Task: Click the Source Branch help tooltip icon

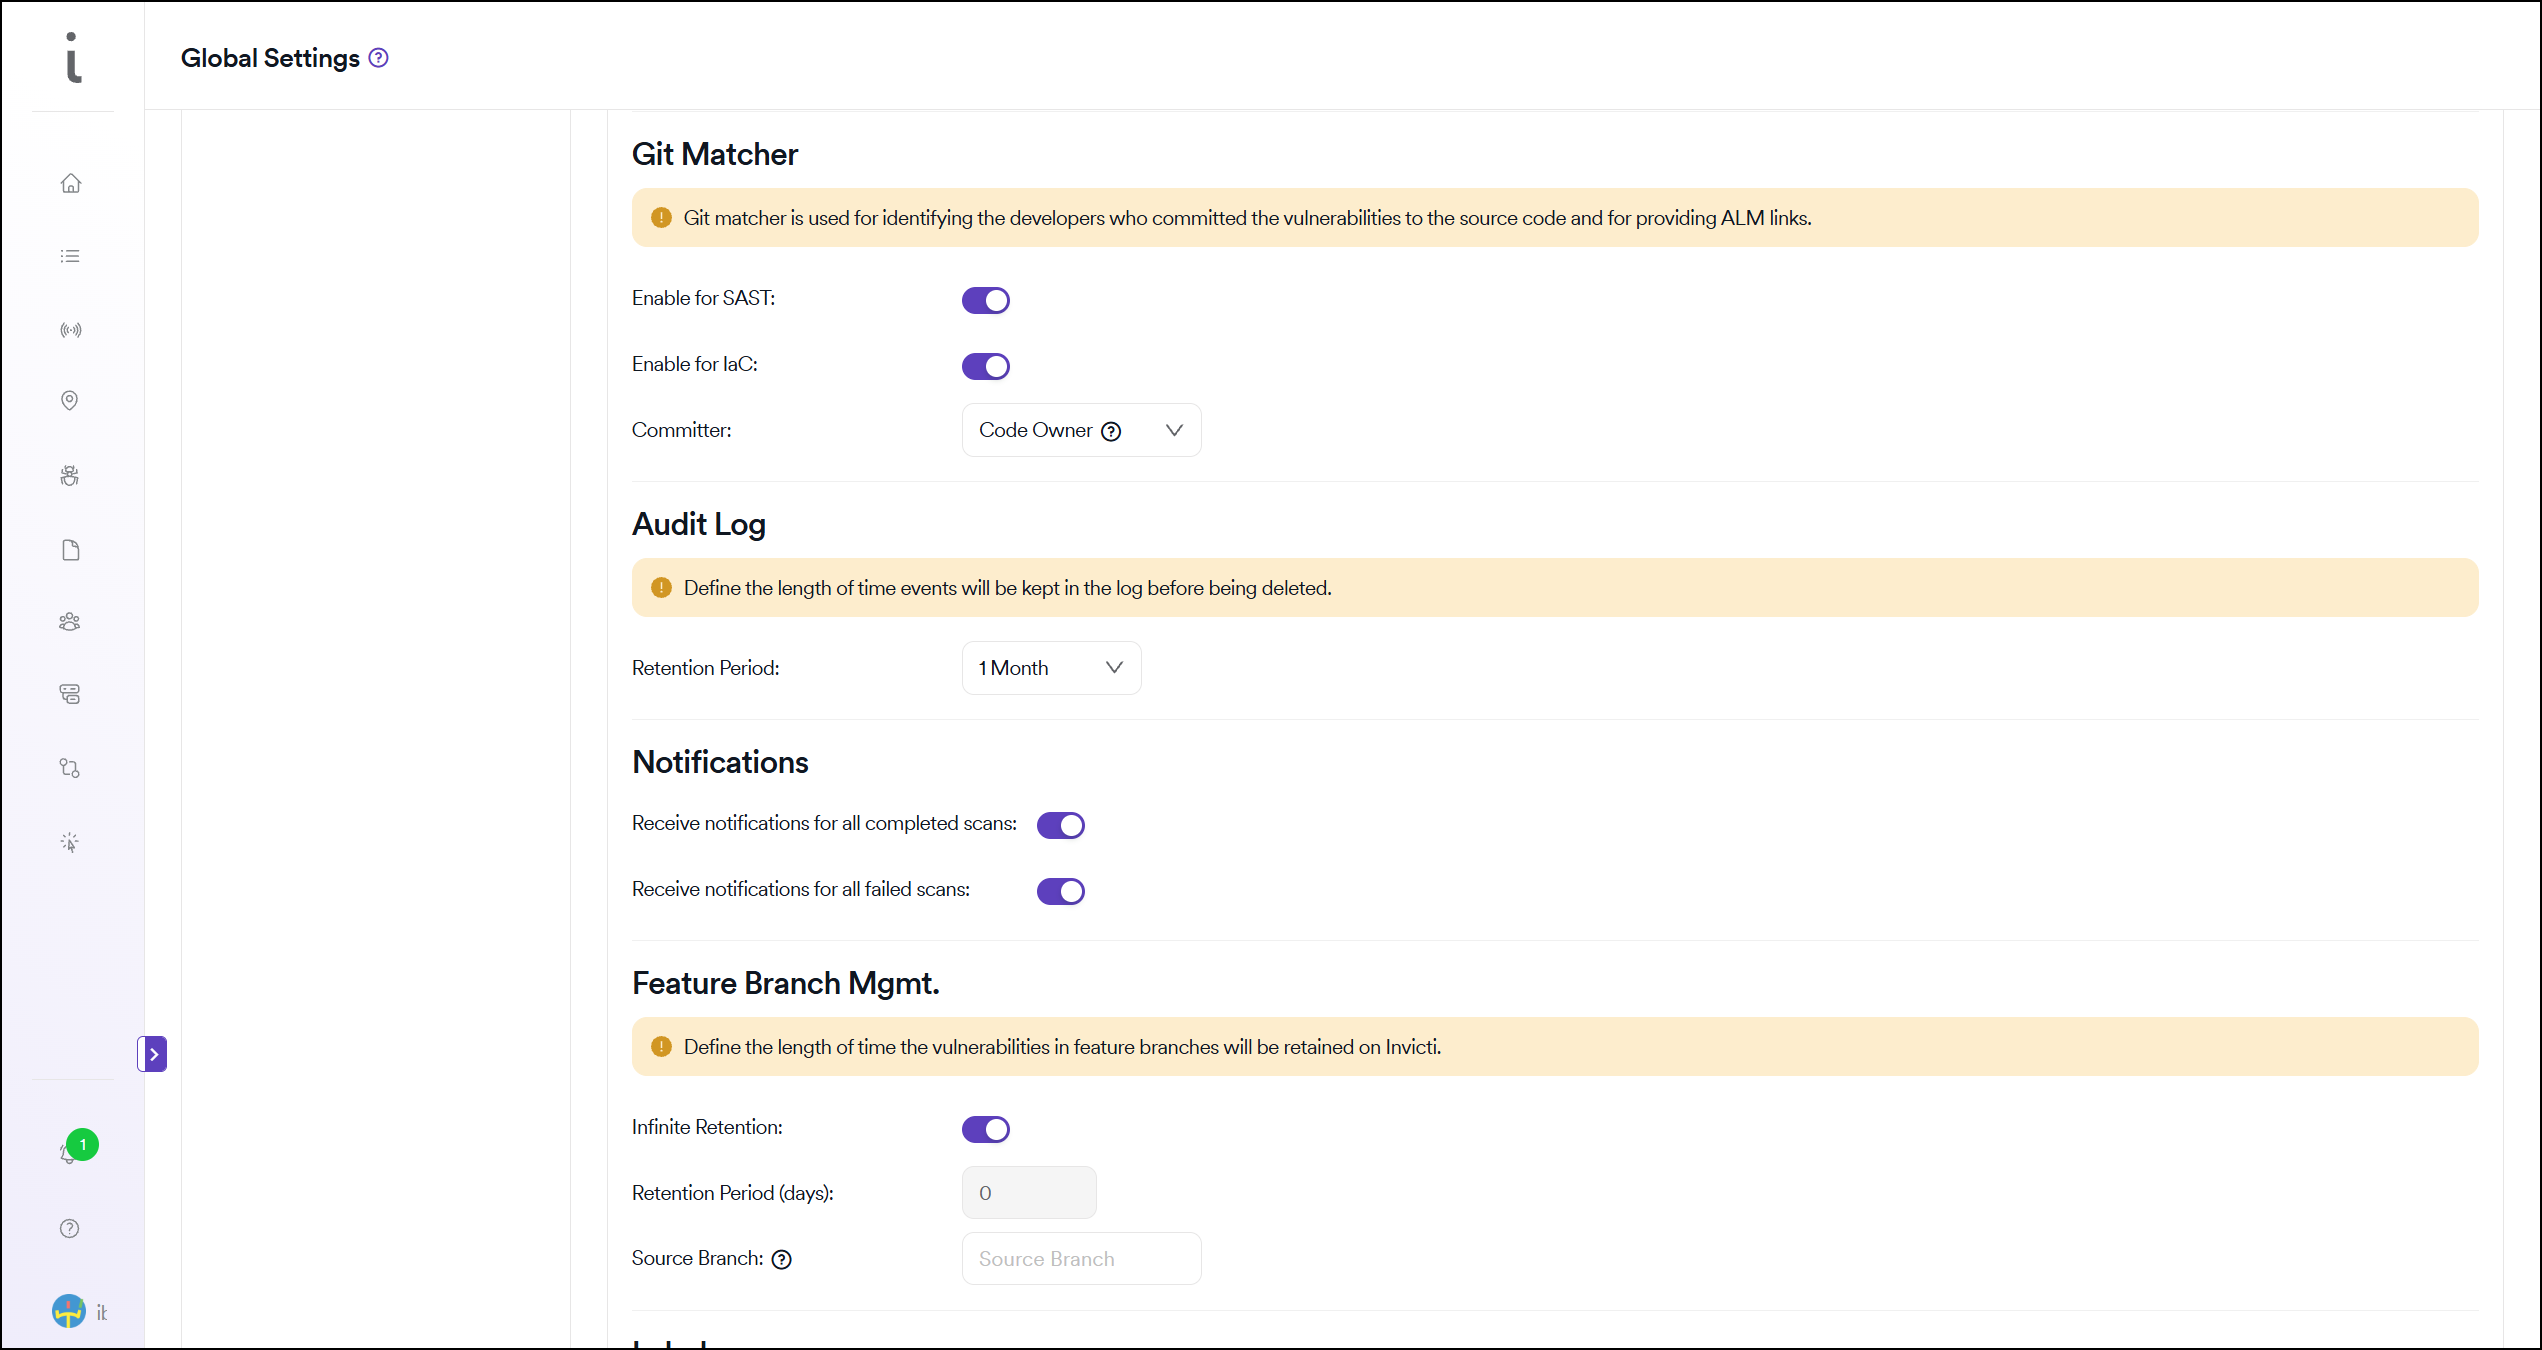Action: click(782, 1260)
